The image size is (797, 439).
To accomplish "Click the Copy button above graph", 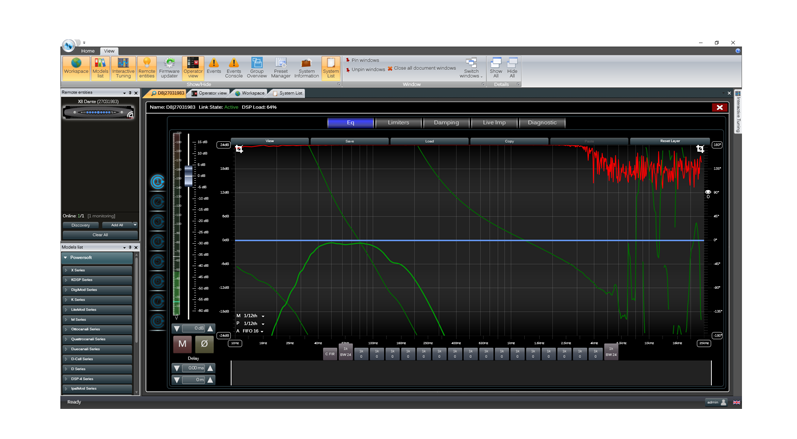I will point(509,141).
